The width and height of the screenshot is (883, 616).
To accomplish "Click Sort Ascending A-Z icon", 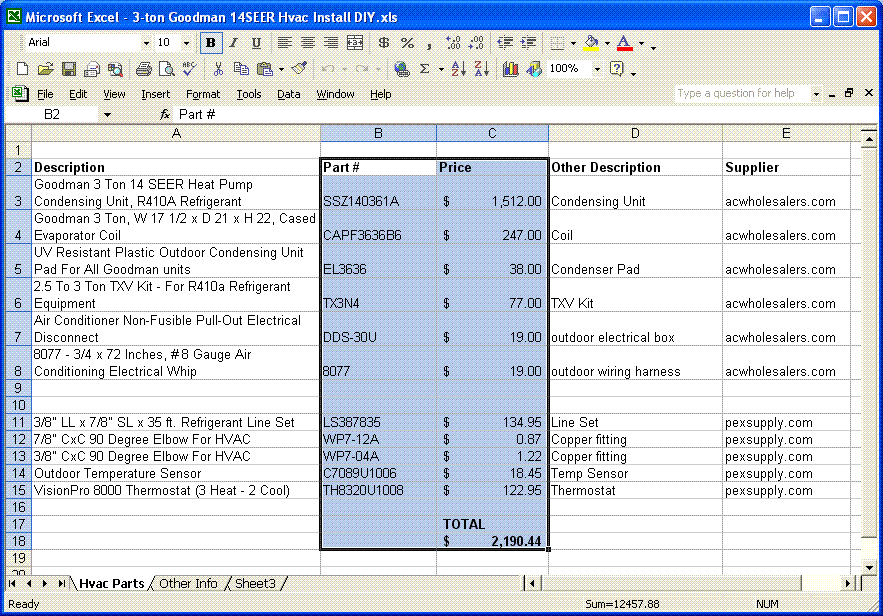I will point(458,69).
